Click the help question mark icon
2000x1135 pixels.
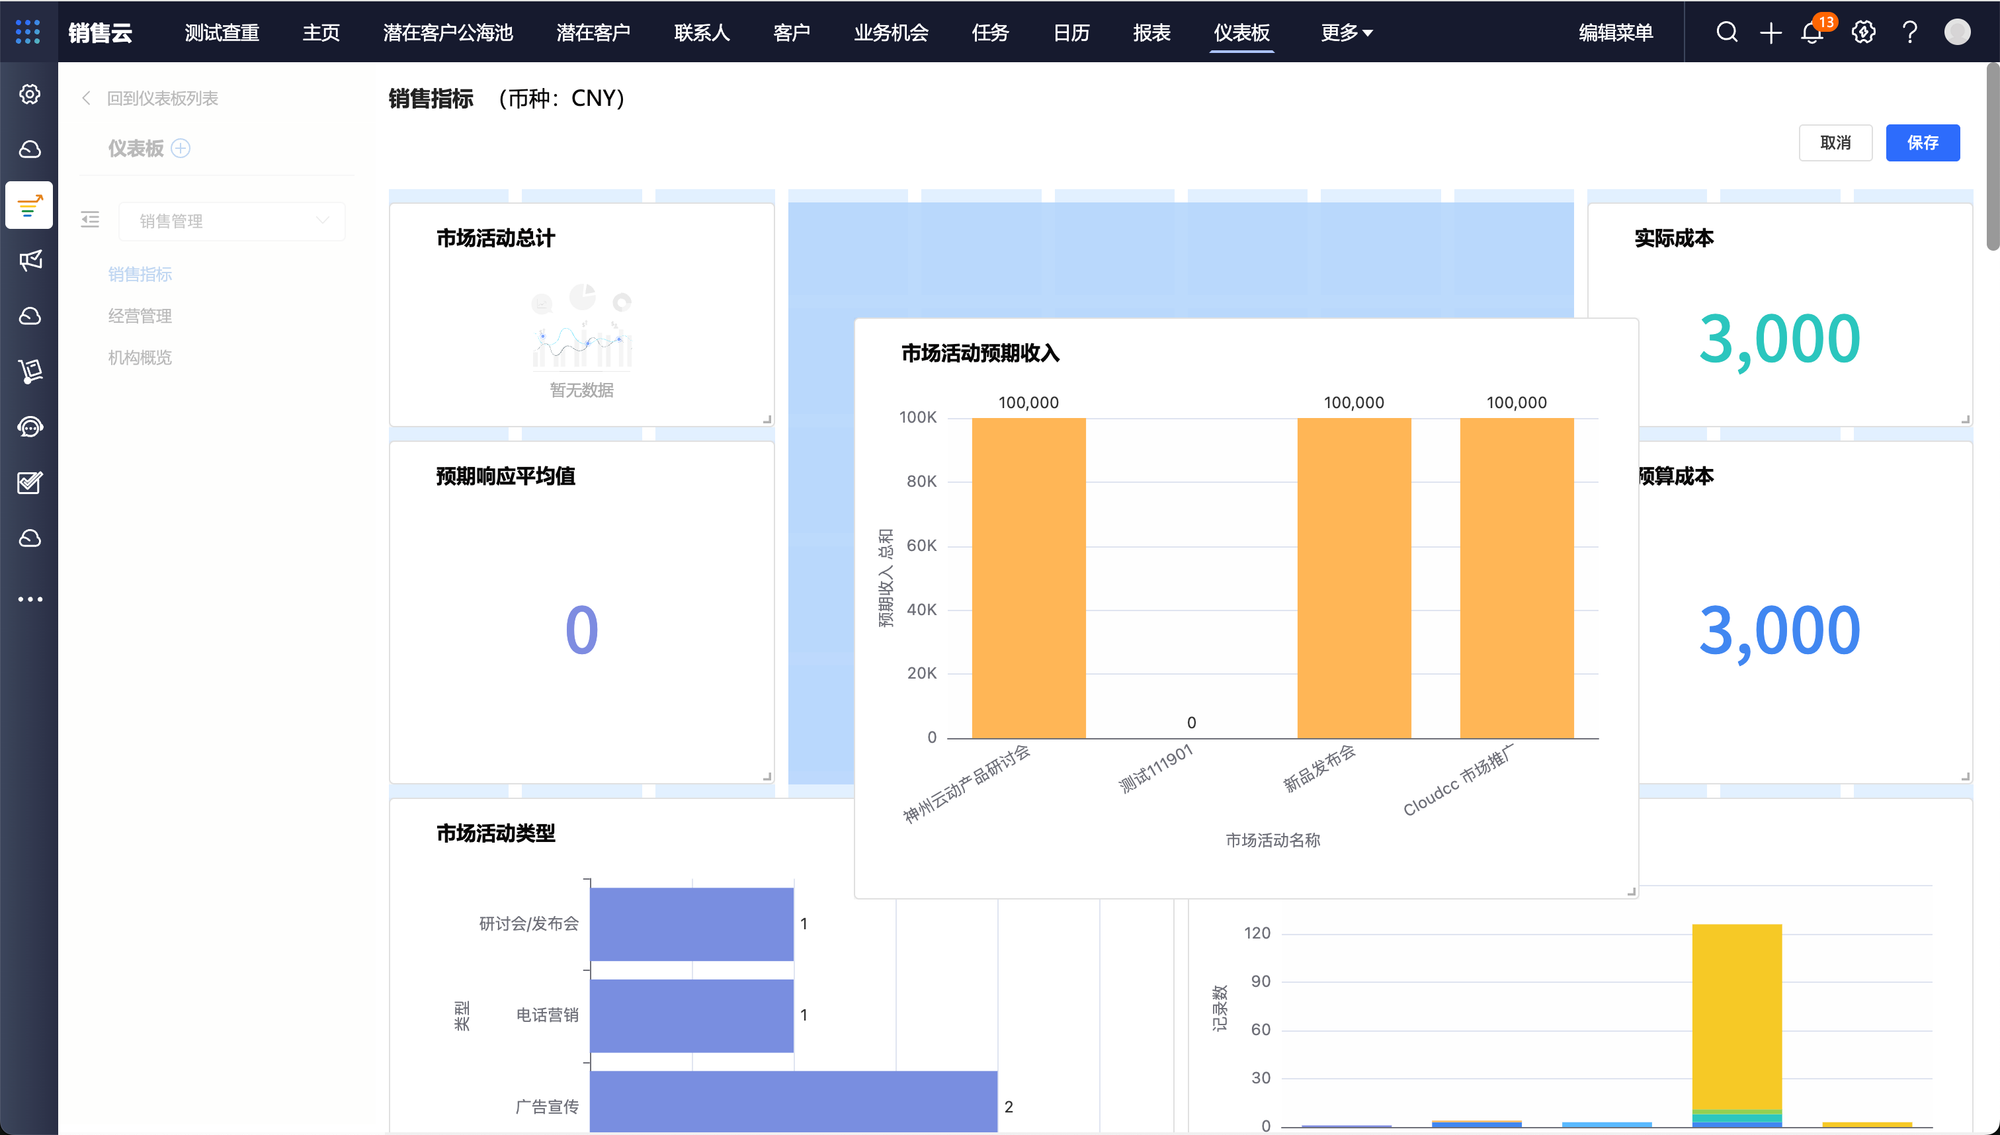pyautogui.click(x=1910, y=32)
